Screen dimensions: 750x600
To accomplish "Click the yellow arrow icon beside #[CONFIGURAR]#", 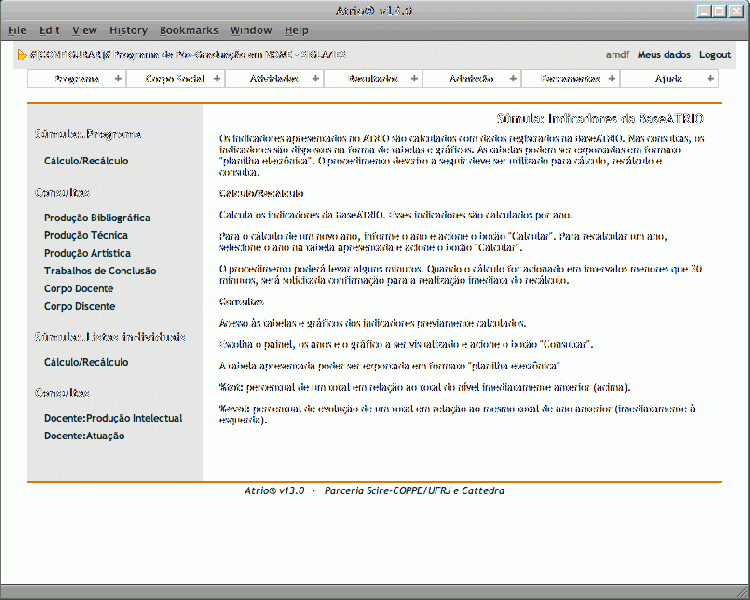I will pyautogui.click(x=22, y=55).
